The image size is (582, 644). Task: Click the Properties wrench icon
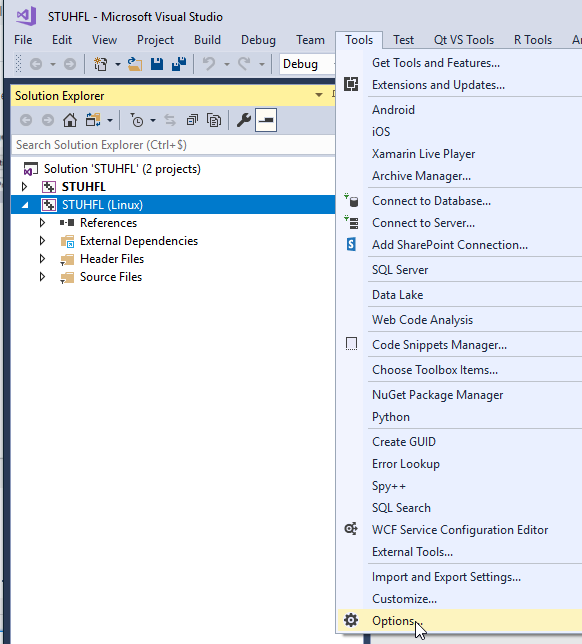244,120
